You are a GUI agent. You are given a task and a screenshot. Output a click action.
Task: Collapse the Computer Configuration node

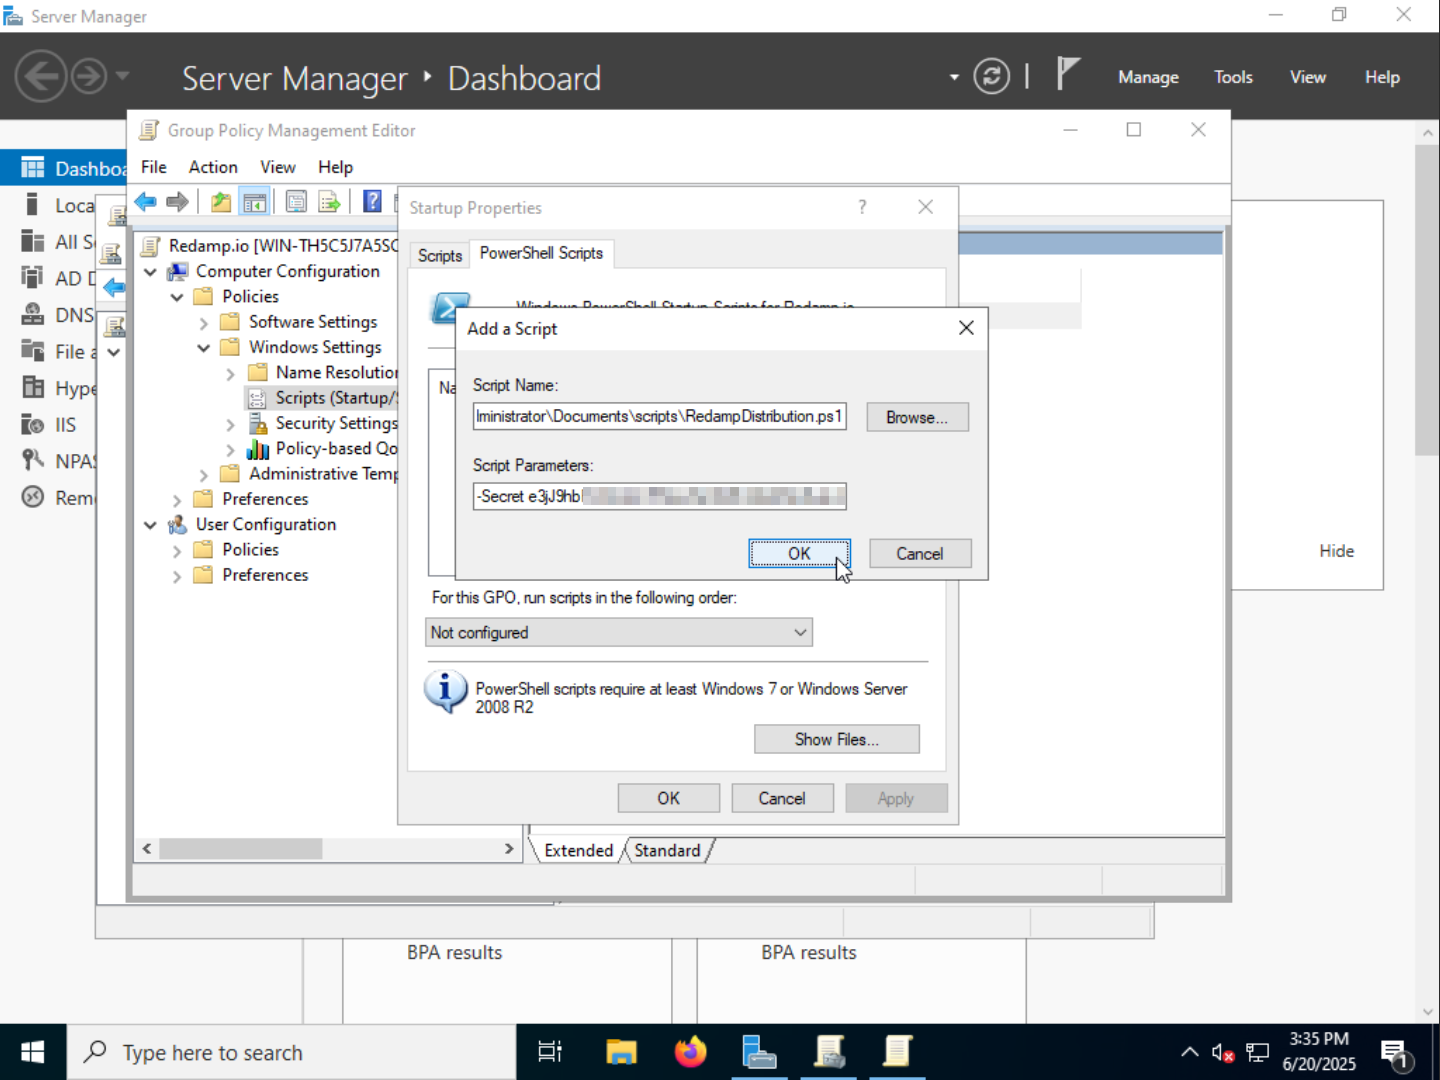coord(150,271)
